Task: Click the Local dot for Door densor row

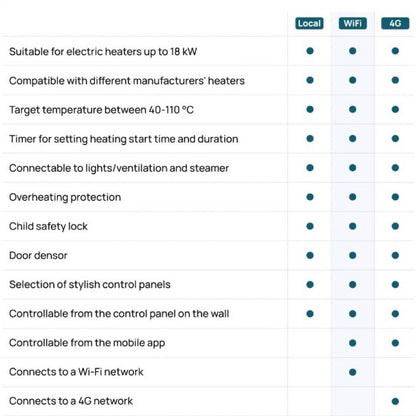Action: coord(310,255)
